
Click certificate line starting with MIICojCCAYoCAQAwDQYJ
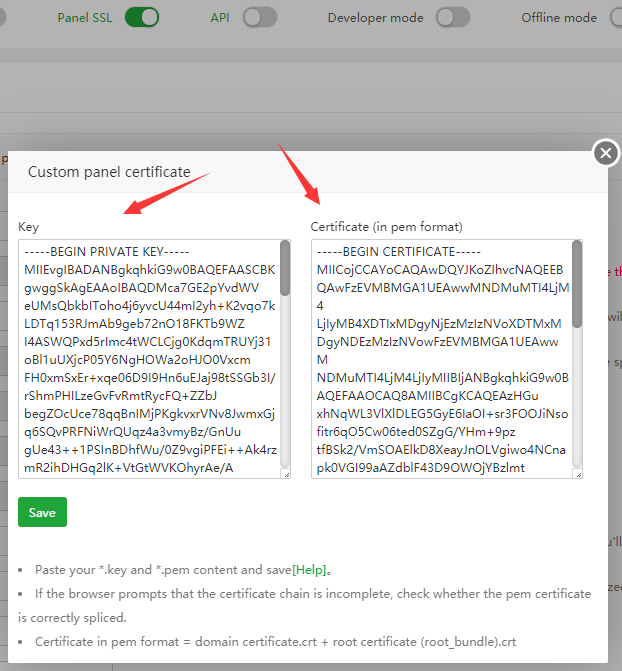[x=440, y=270]
